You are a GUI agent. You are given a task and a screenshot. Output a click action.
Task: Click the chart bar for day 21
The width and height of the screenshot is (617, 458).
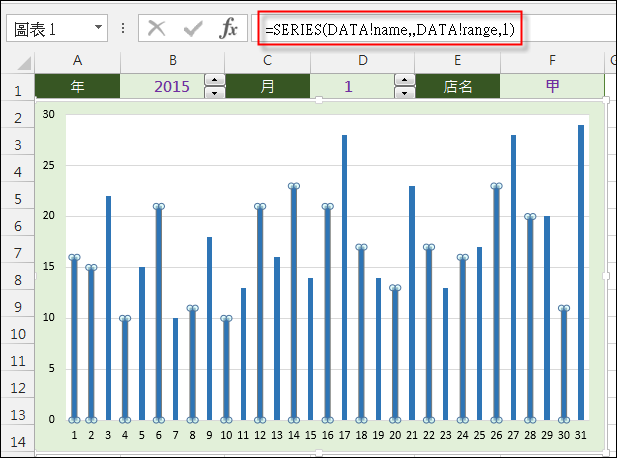[412, 303]
